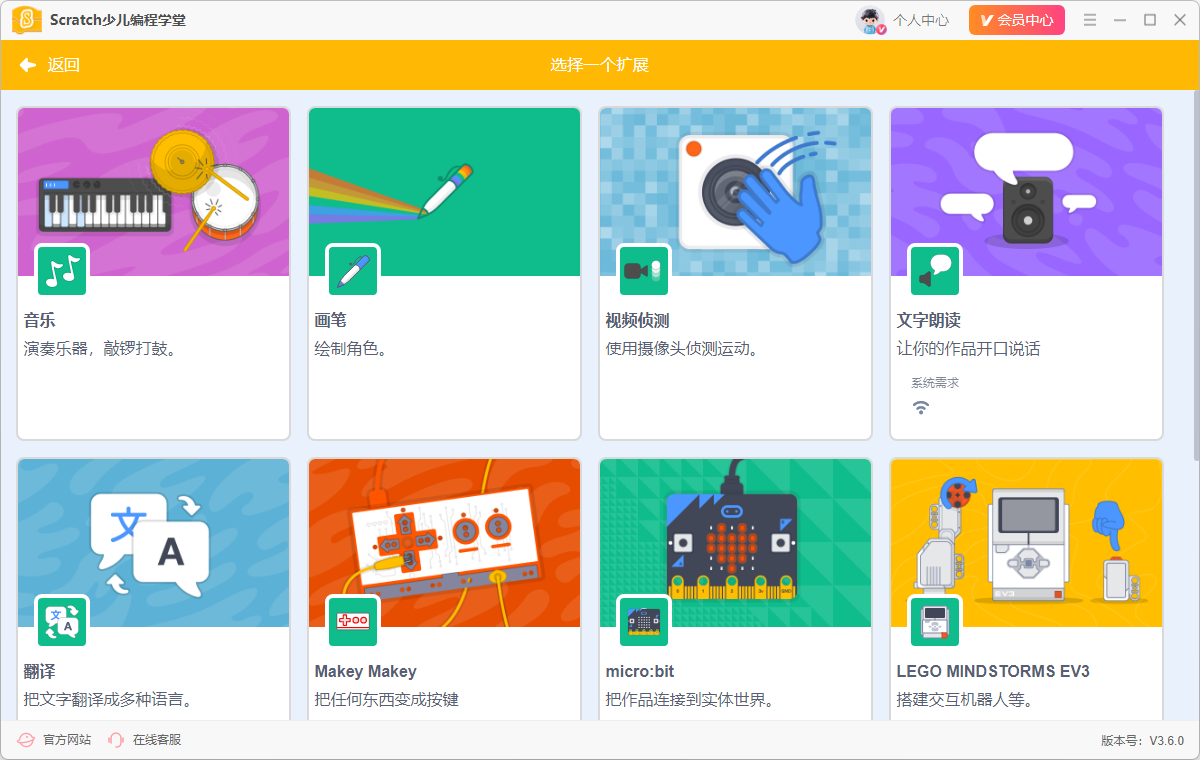
Task: Click description 绘制角色。
Action: [x=351, y=349]
